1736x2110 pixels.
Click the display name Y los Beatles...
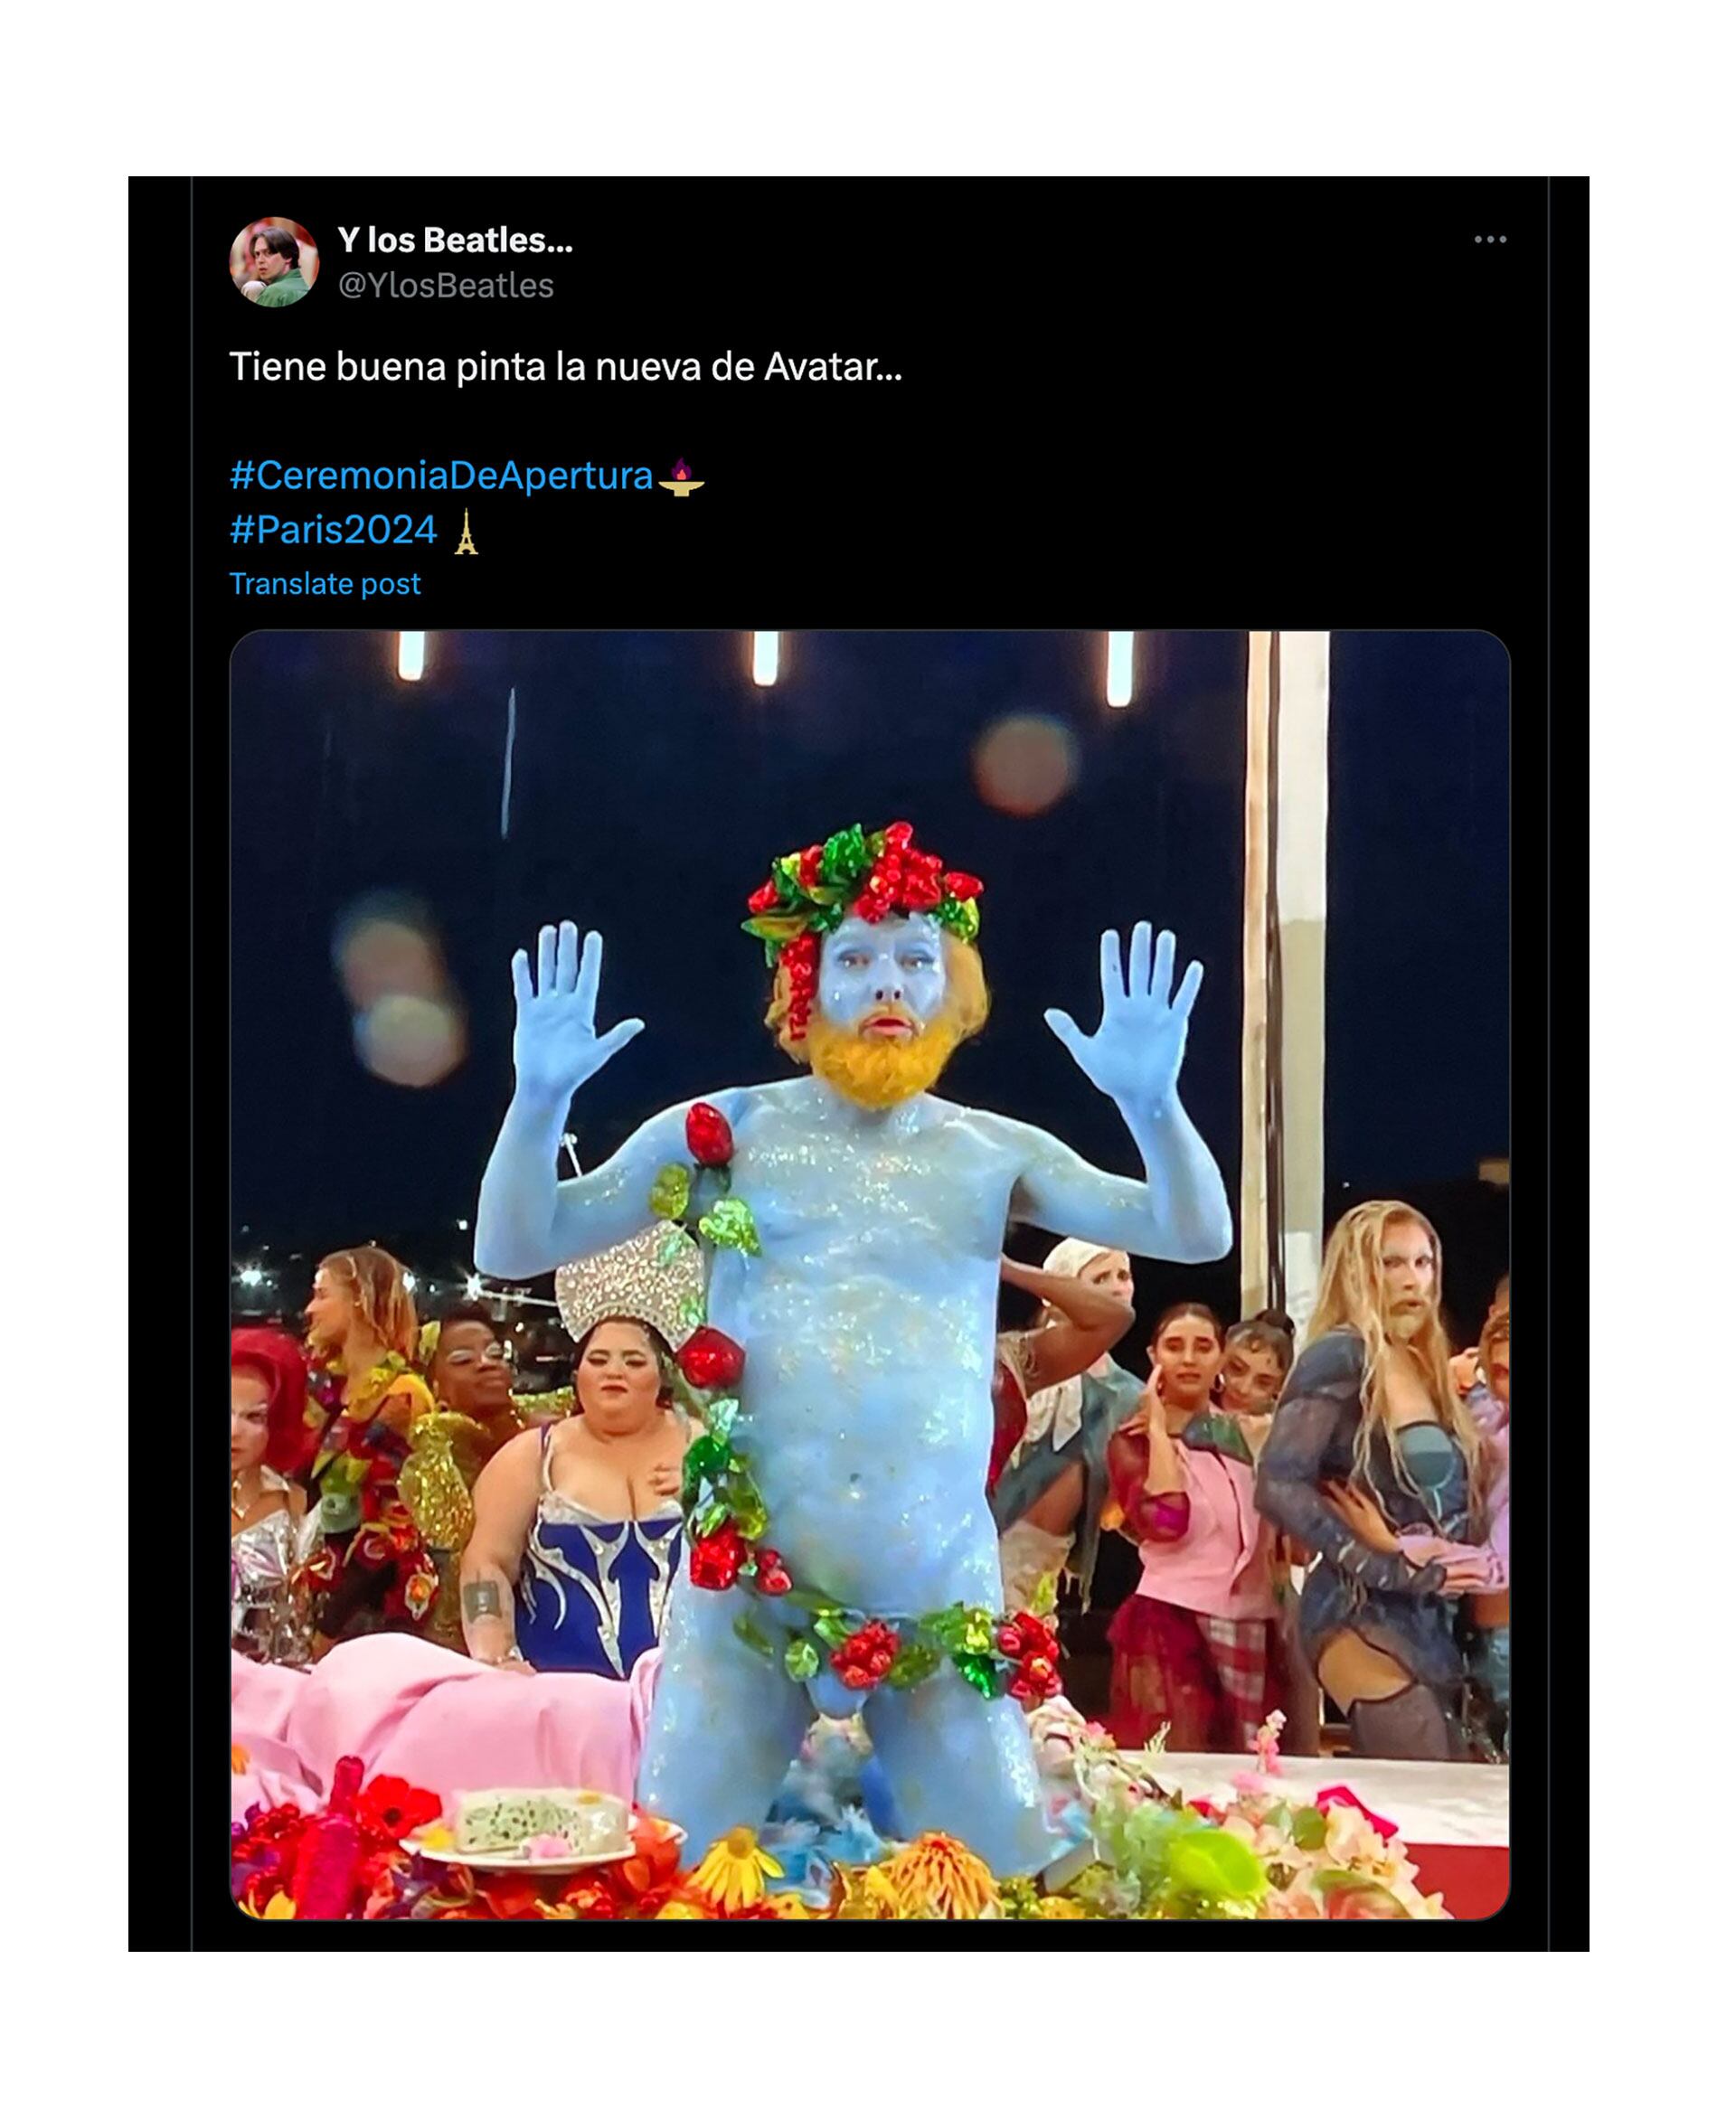coord(455,240)
